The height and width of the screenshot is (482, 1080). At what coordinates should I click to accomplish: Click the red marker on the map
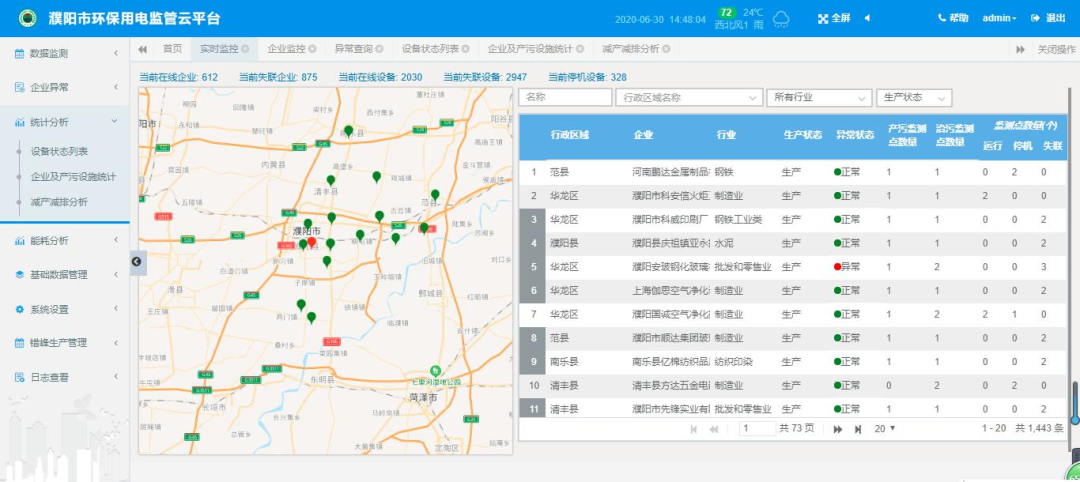pyautogui.click(x=311, y=242)
